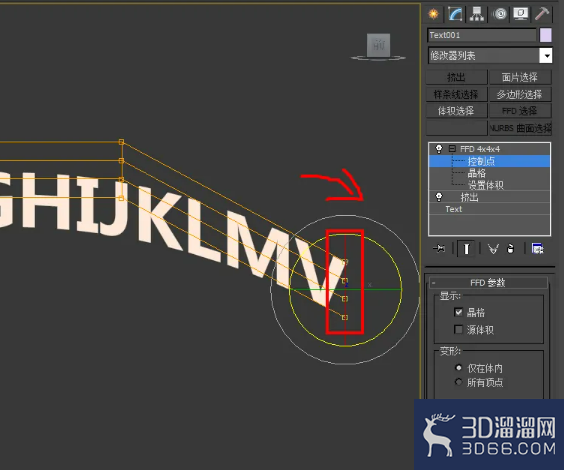This screenshot has width=564, height=470.
Task: Open the Motion command panel tab
Action: coord(499,14)
